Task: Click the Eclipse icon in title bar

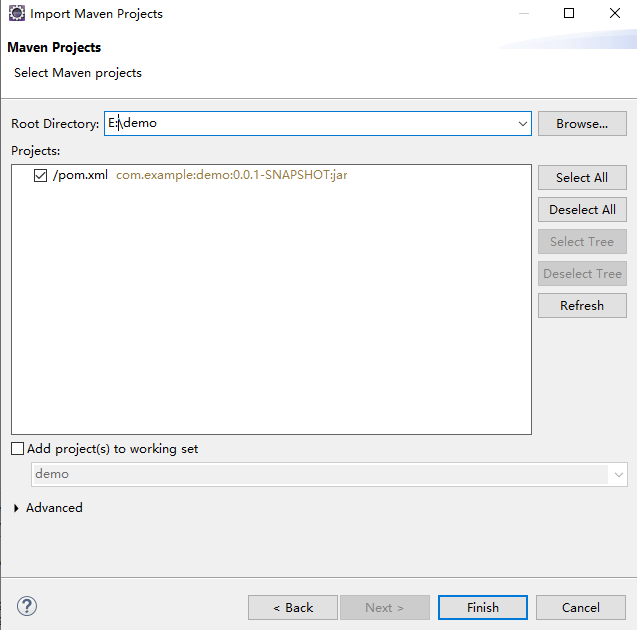Action: (x=16, y=14)
